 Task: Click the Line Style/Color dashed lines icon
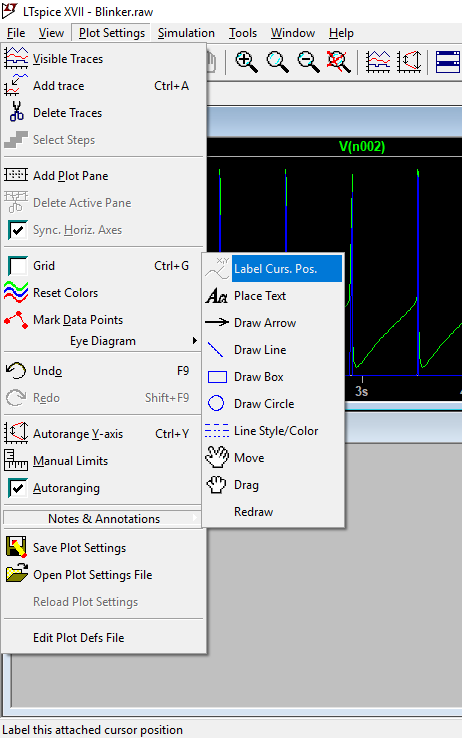click(x=217, y=431)
